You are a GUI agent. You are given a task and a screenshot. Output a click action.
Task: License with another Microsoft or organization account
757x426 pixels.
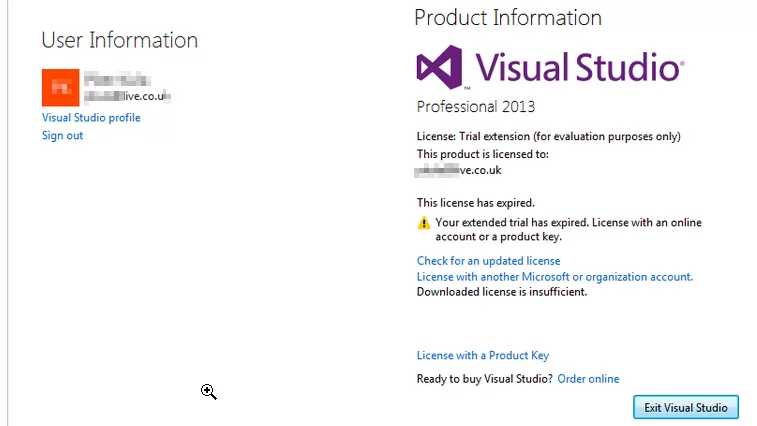tap(554, 277)
